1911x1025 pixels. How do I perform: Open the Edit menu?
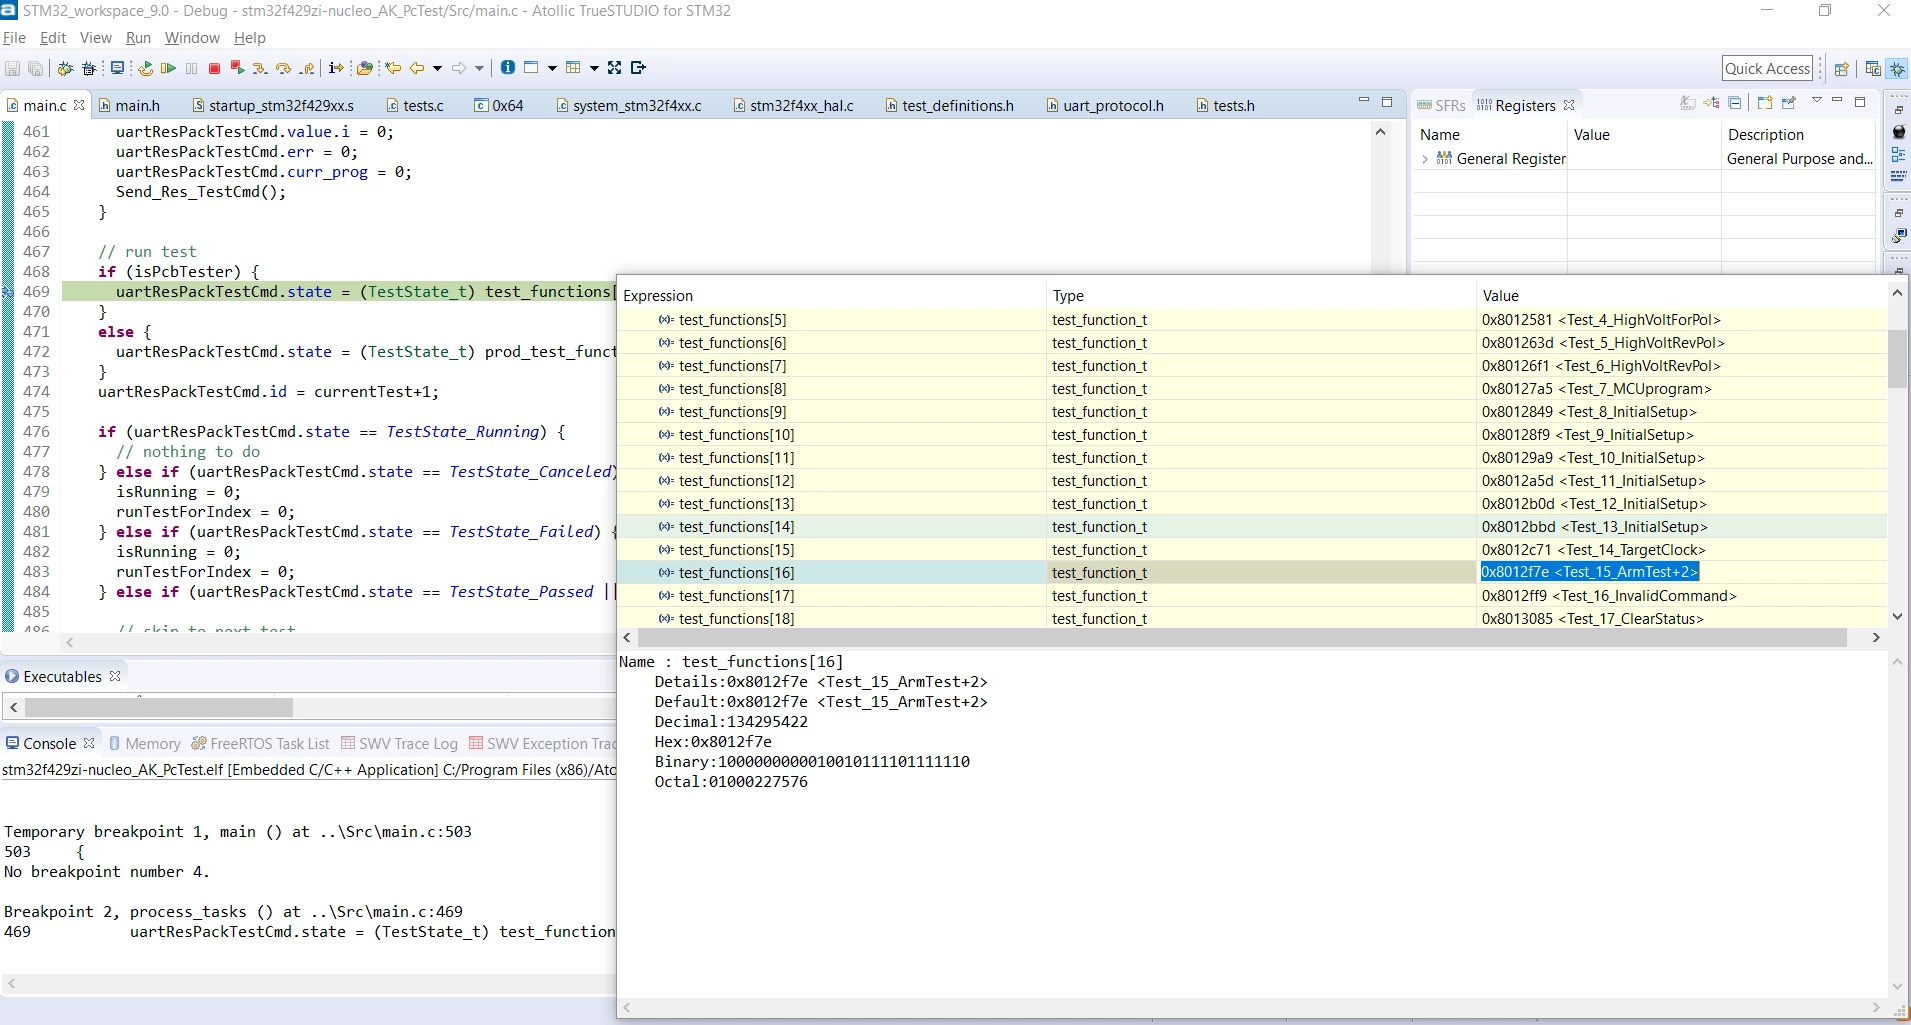coord(52,38)
